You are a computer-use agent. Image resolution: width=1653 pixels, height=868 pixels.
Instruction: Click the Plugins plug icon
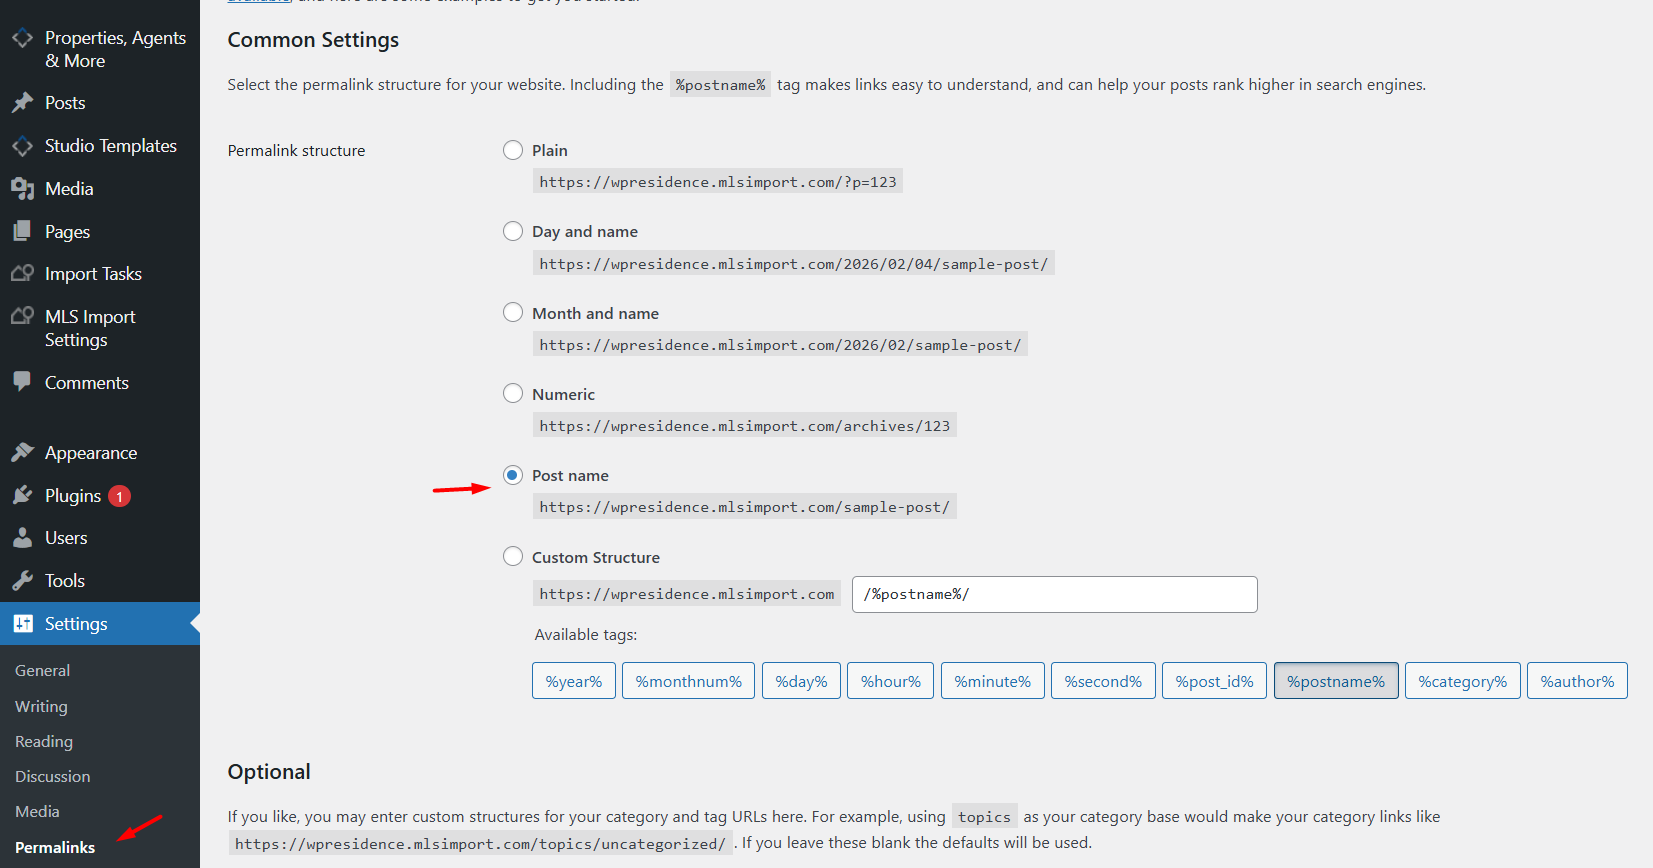point(22,496)
